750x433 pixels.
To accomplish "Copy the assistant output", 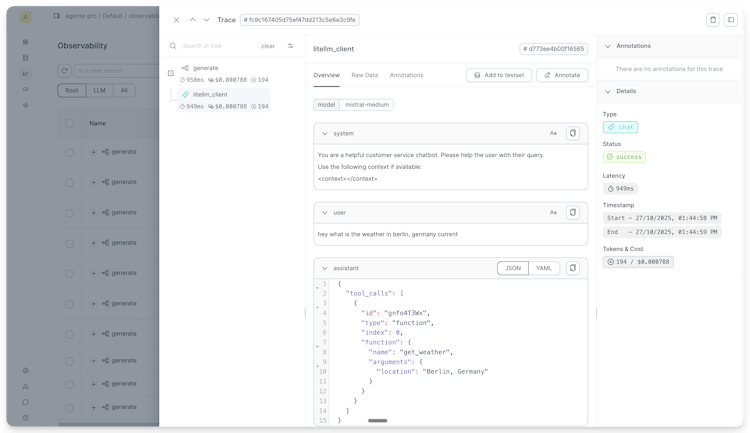I will click(x=573, y=268).
